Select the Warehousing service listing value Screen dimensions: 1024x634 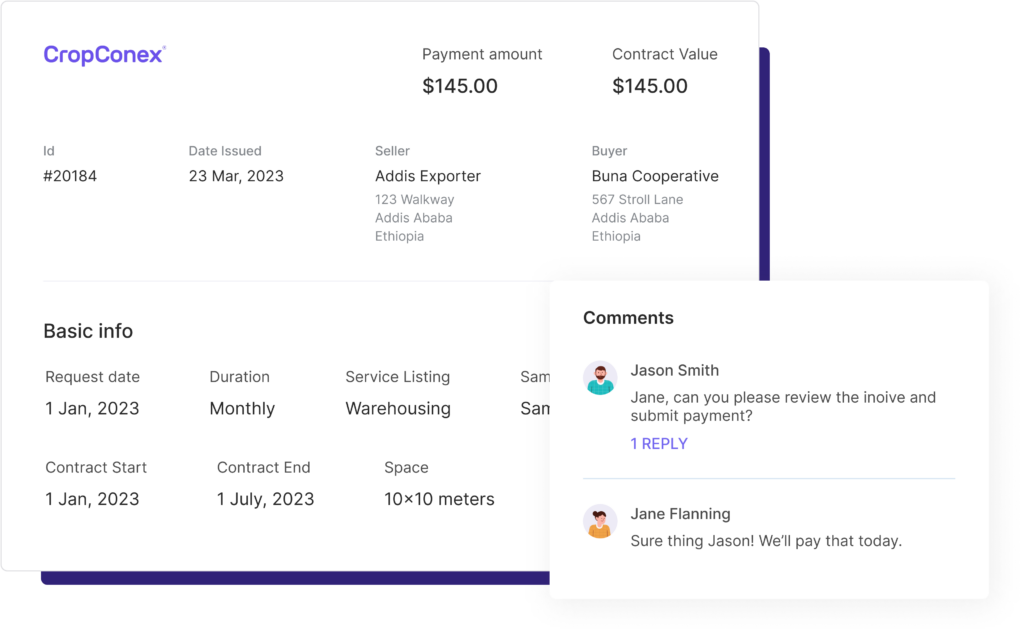398,409
